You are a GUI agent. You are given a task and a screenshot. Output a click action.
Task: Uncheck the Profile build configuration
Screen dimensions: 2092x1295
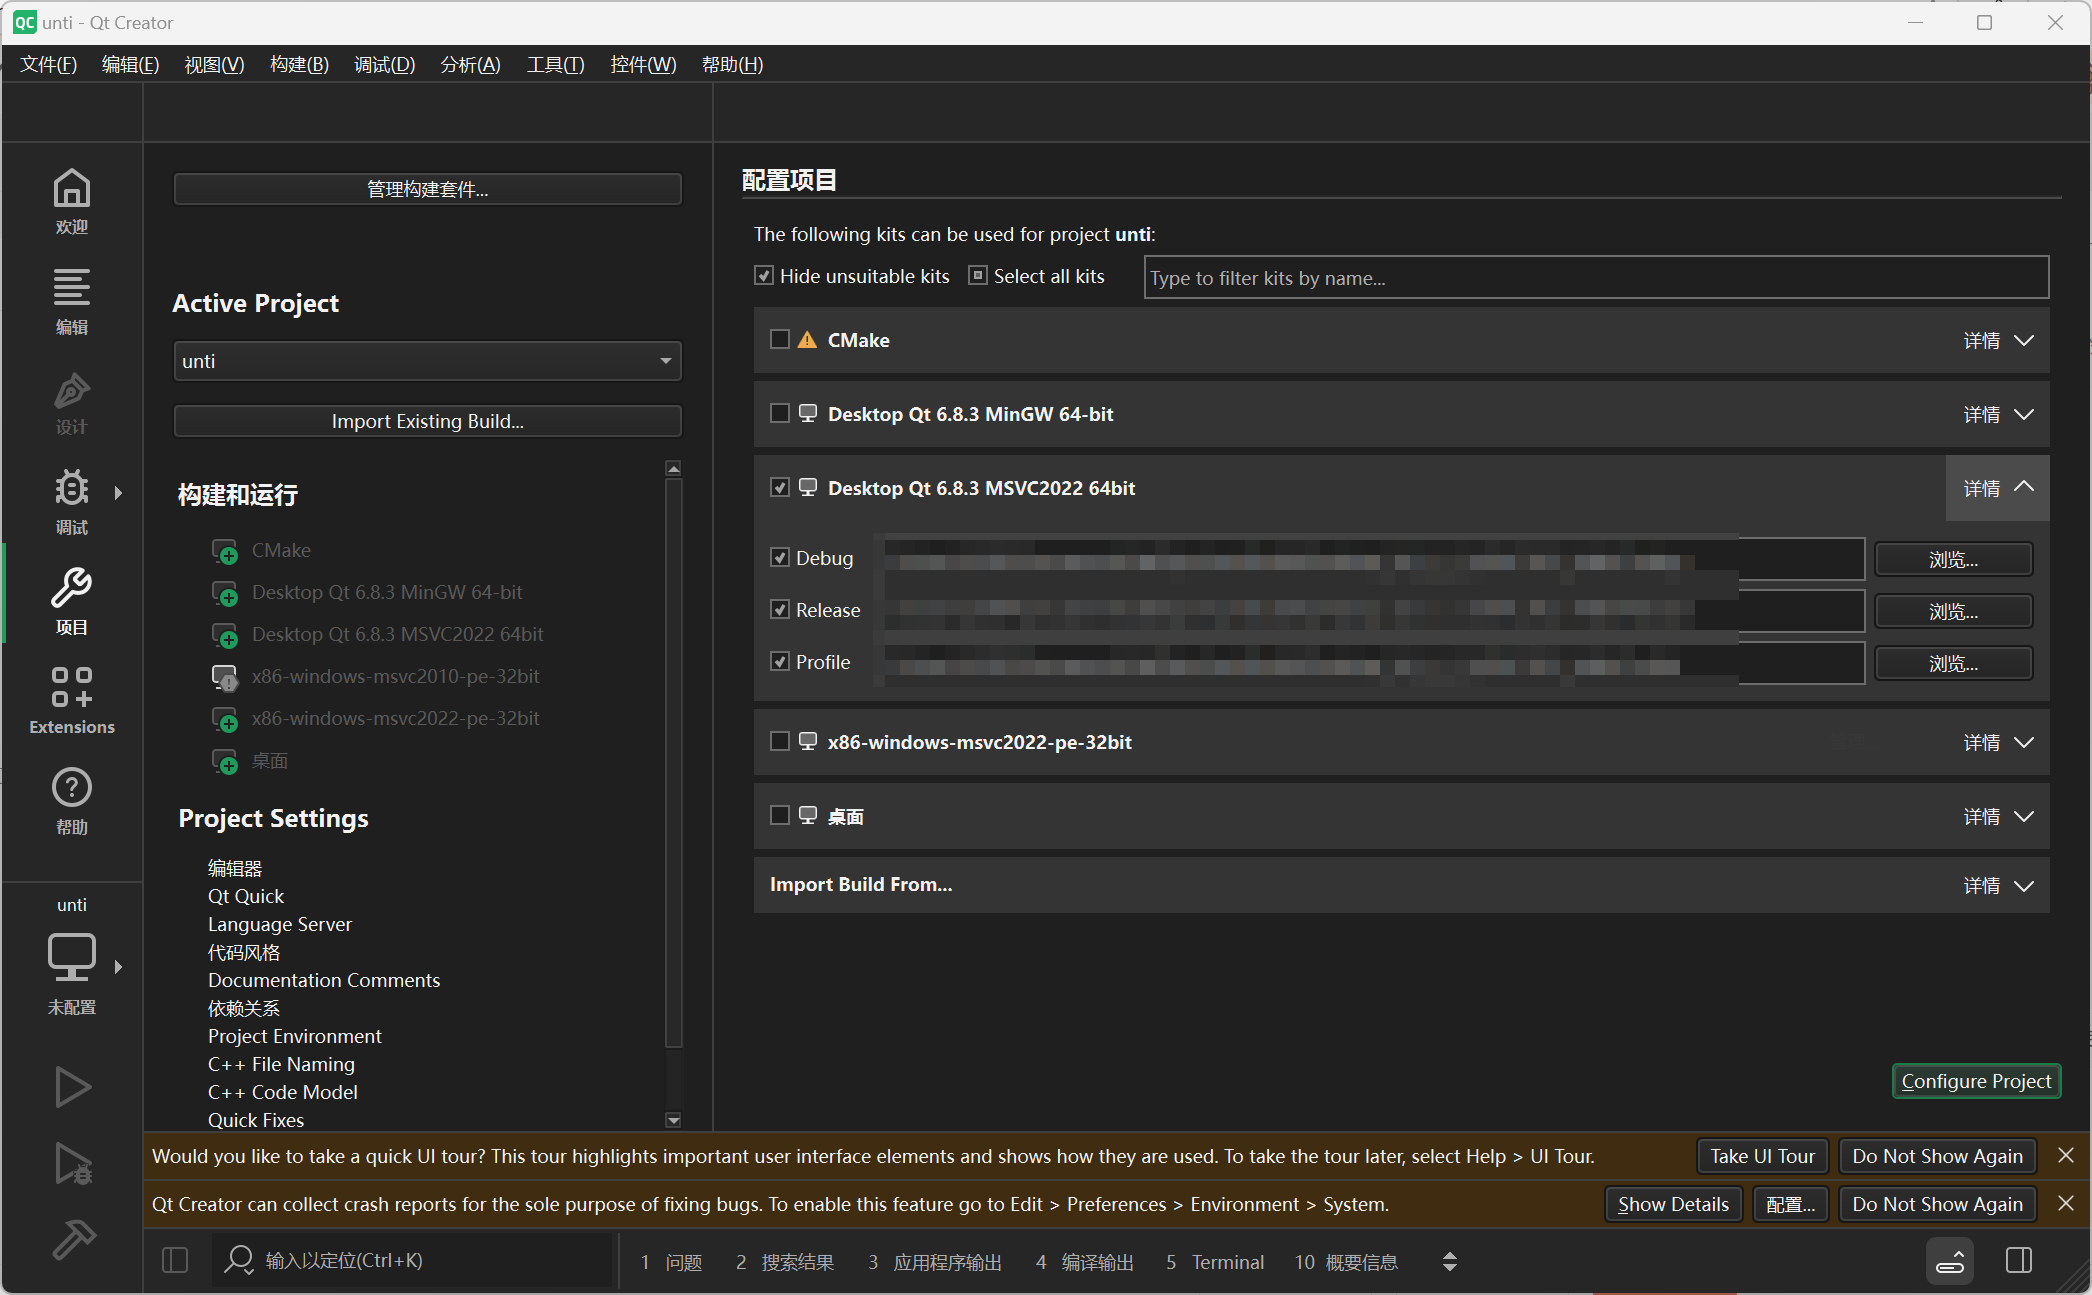780,662
